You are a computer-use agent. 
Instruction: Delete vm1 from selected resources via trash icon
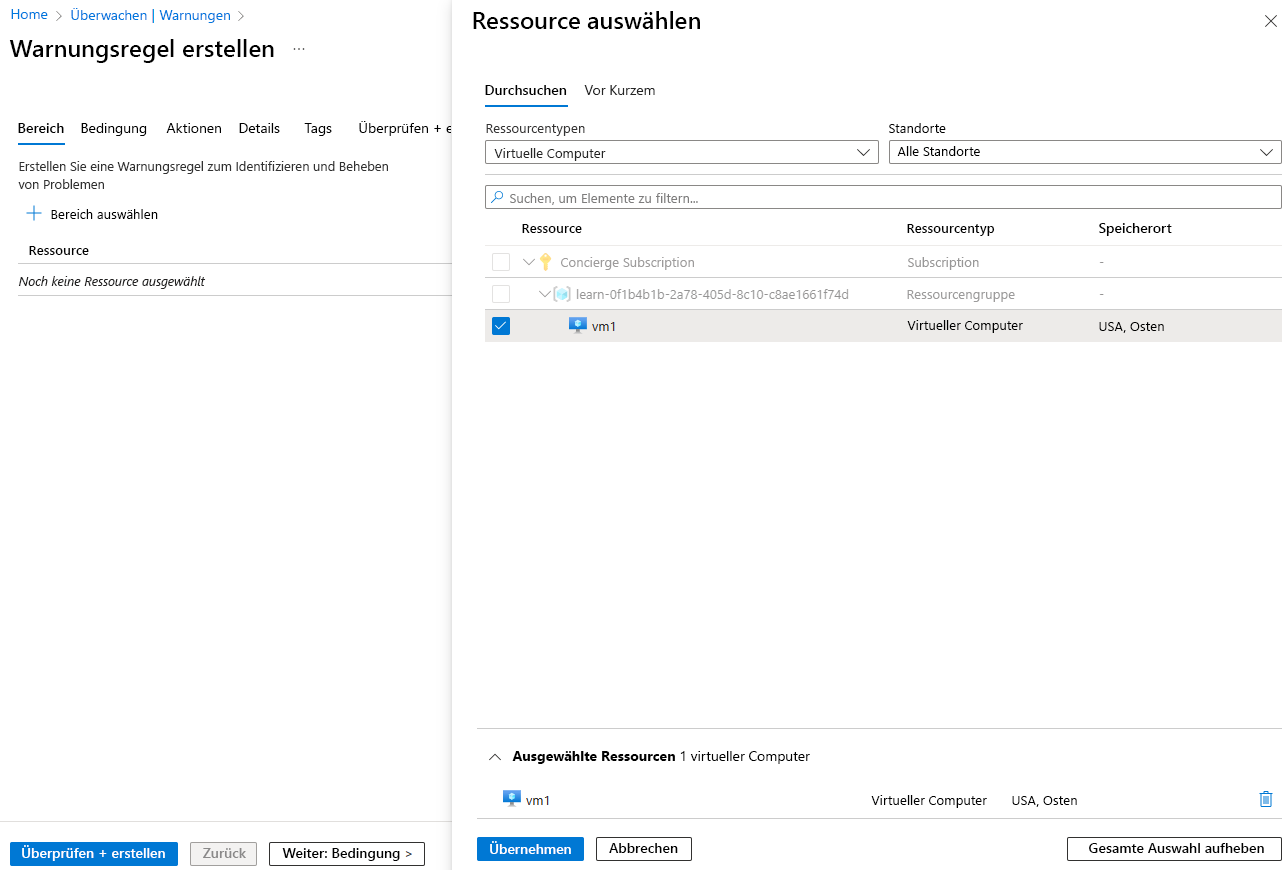[x=1265, y=799]
